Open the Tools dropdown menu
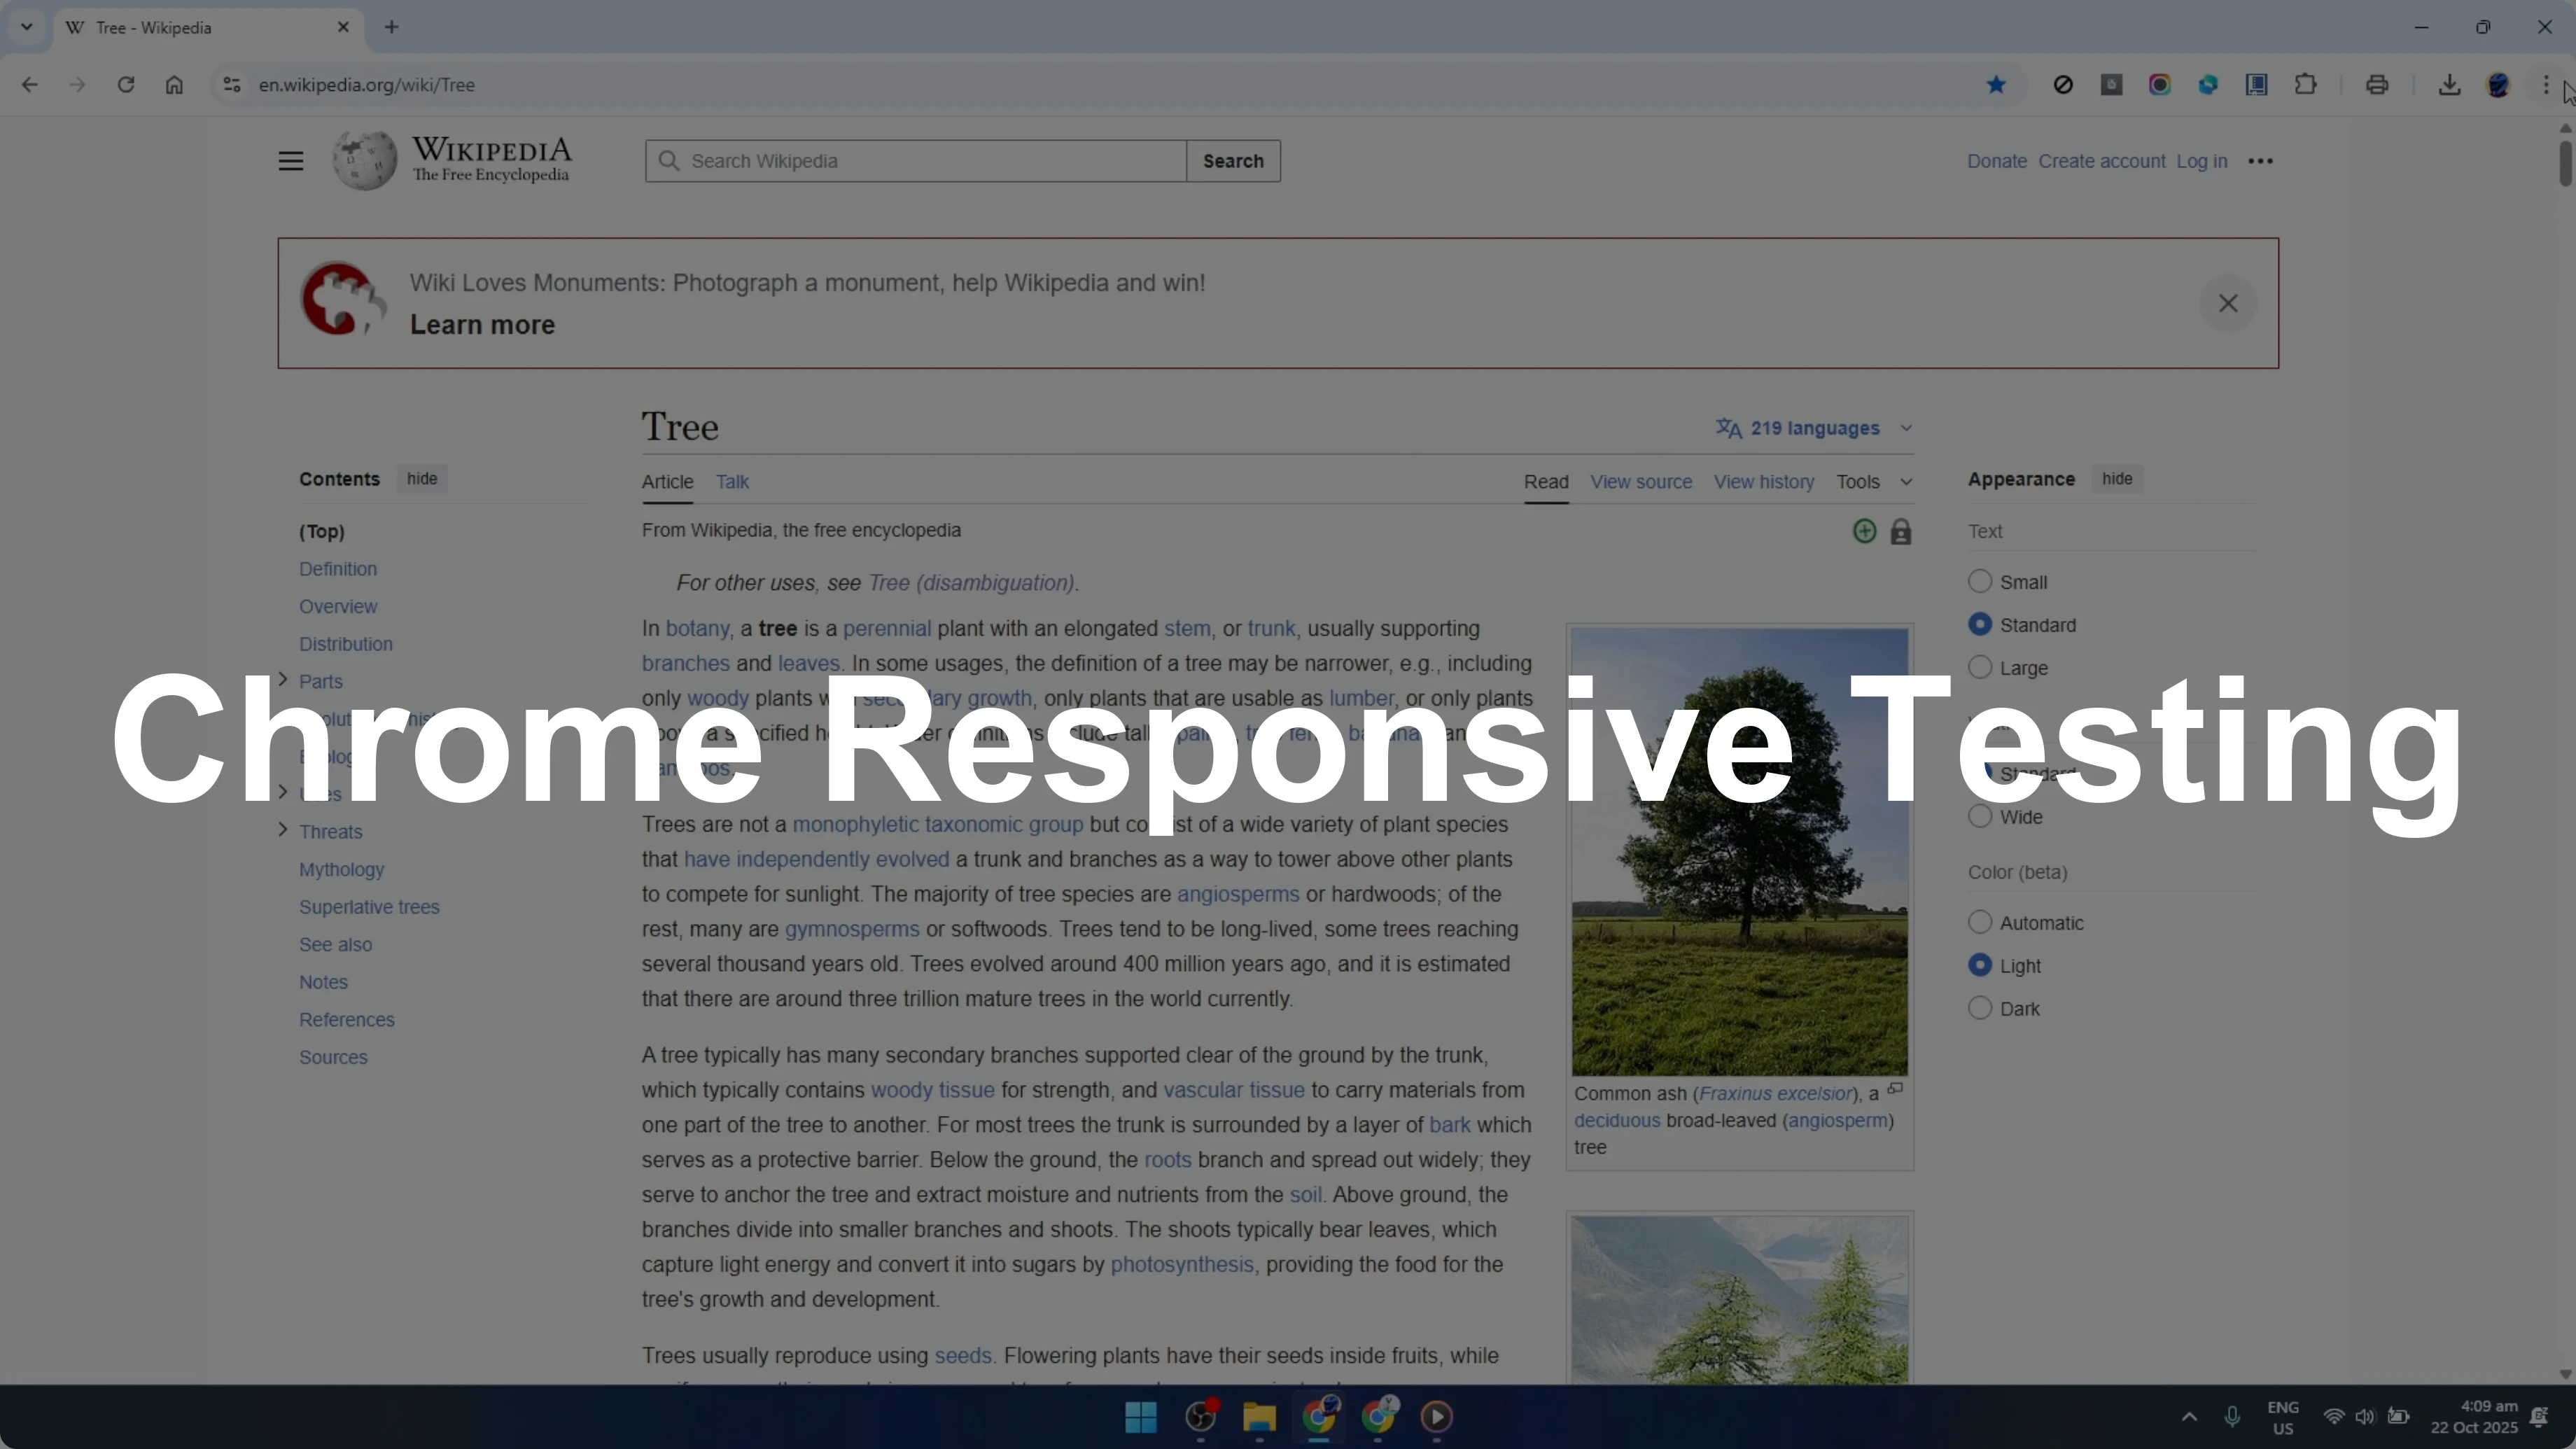2576x1449 pixels. (1873, 482)
